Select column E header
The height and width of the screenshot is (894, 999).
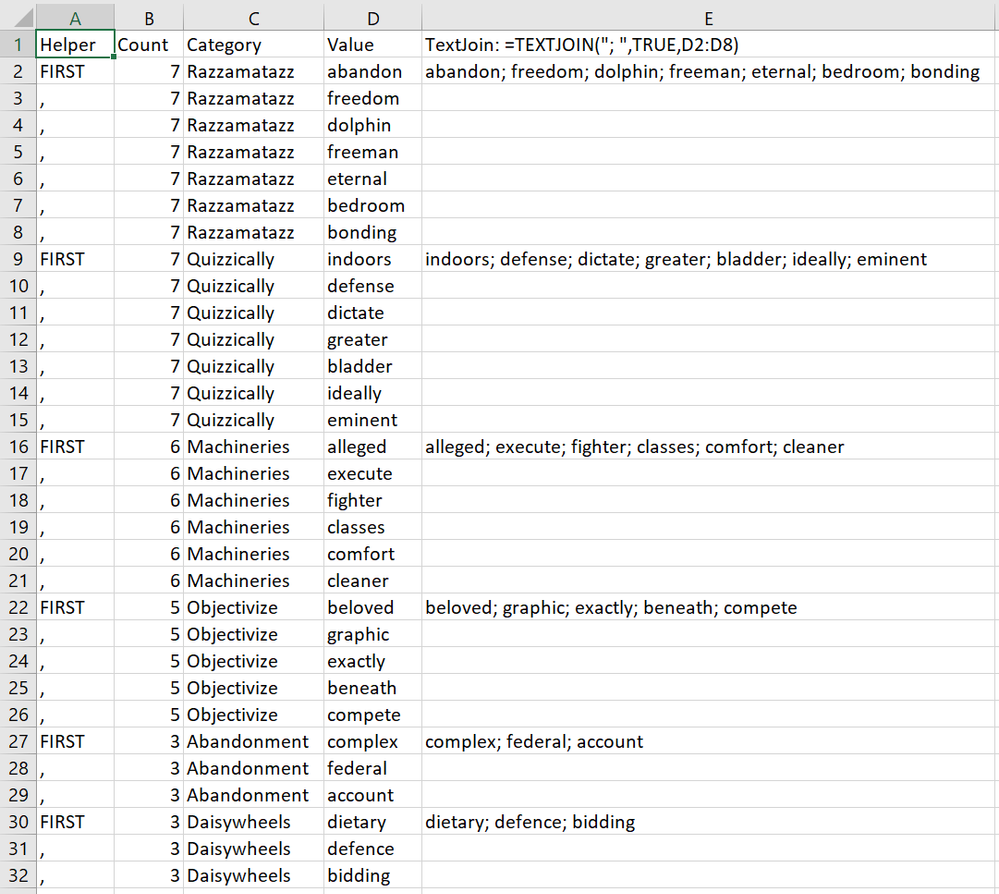coord(708,18)
